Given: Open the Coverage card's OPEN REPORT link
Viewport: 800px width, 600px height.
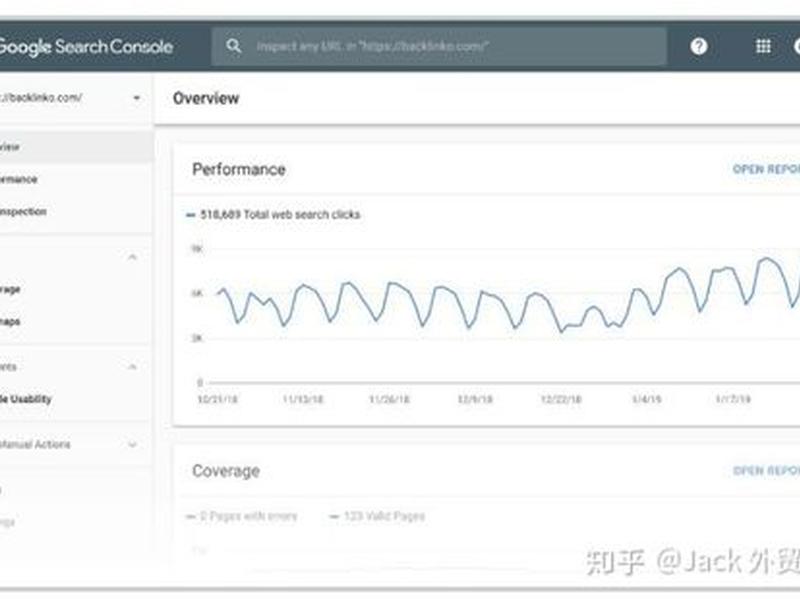Looking at the screenshot, I should [x=766, y=470].
